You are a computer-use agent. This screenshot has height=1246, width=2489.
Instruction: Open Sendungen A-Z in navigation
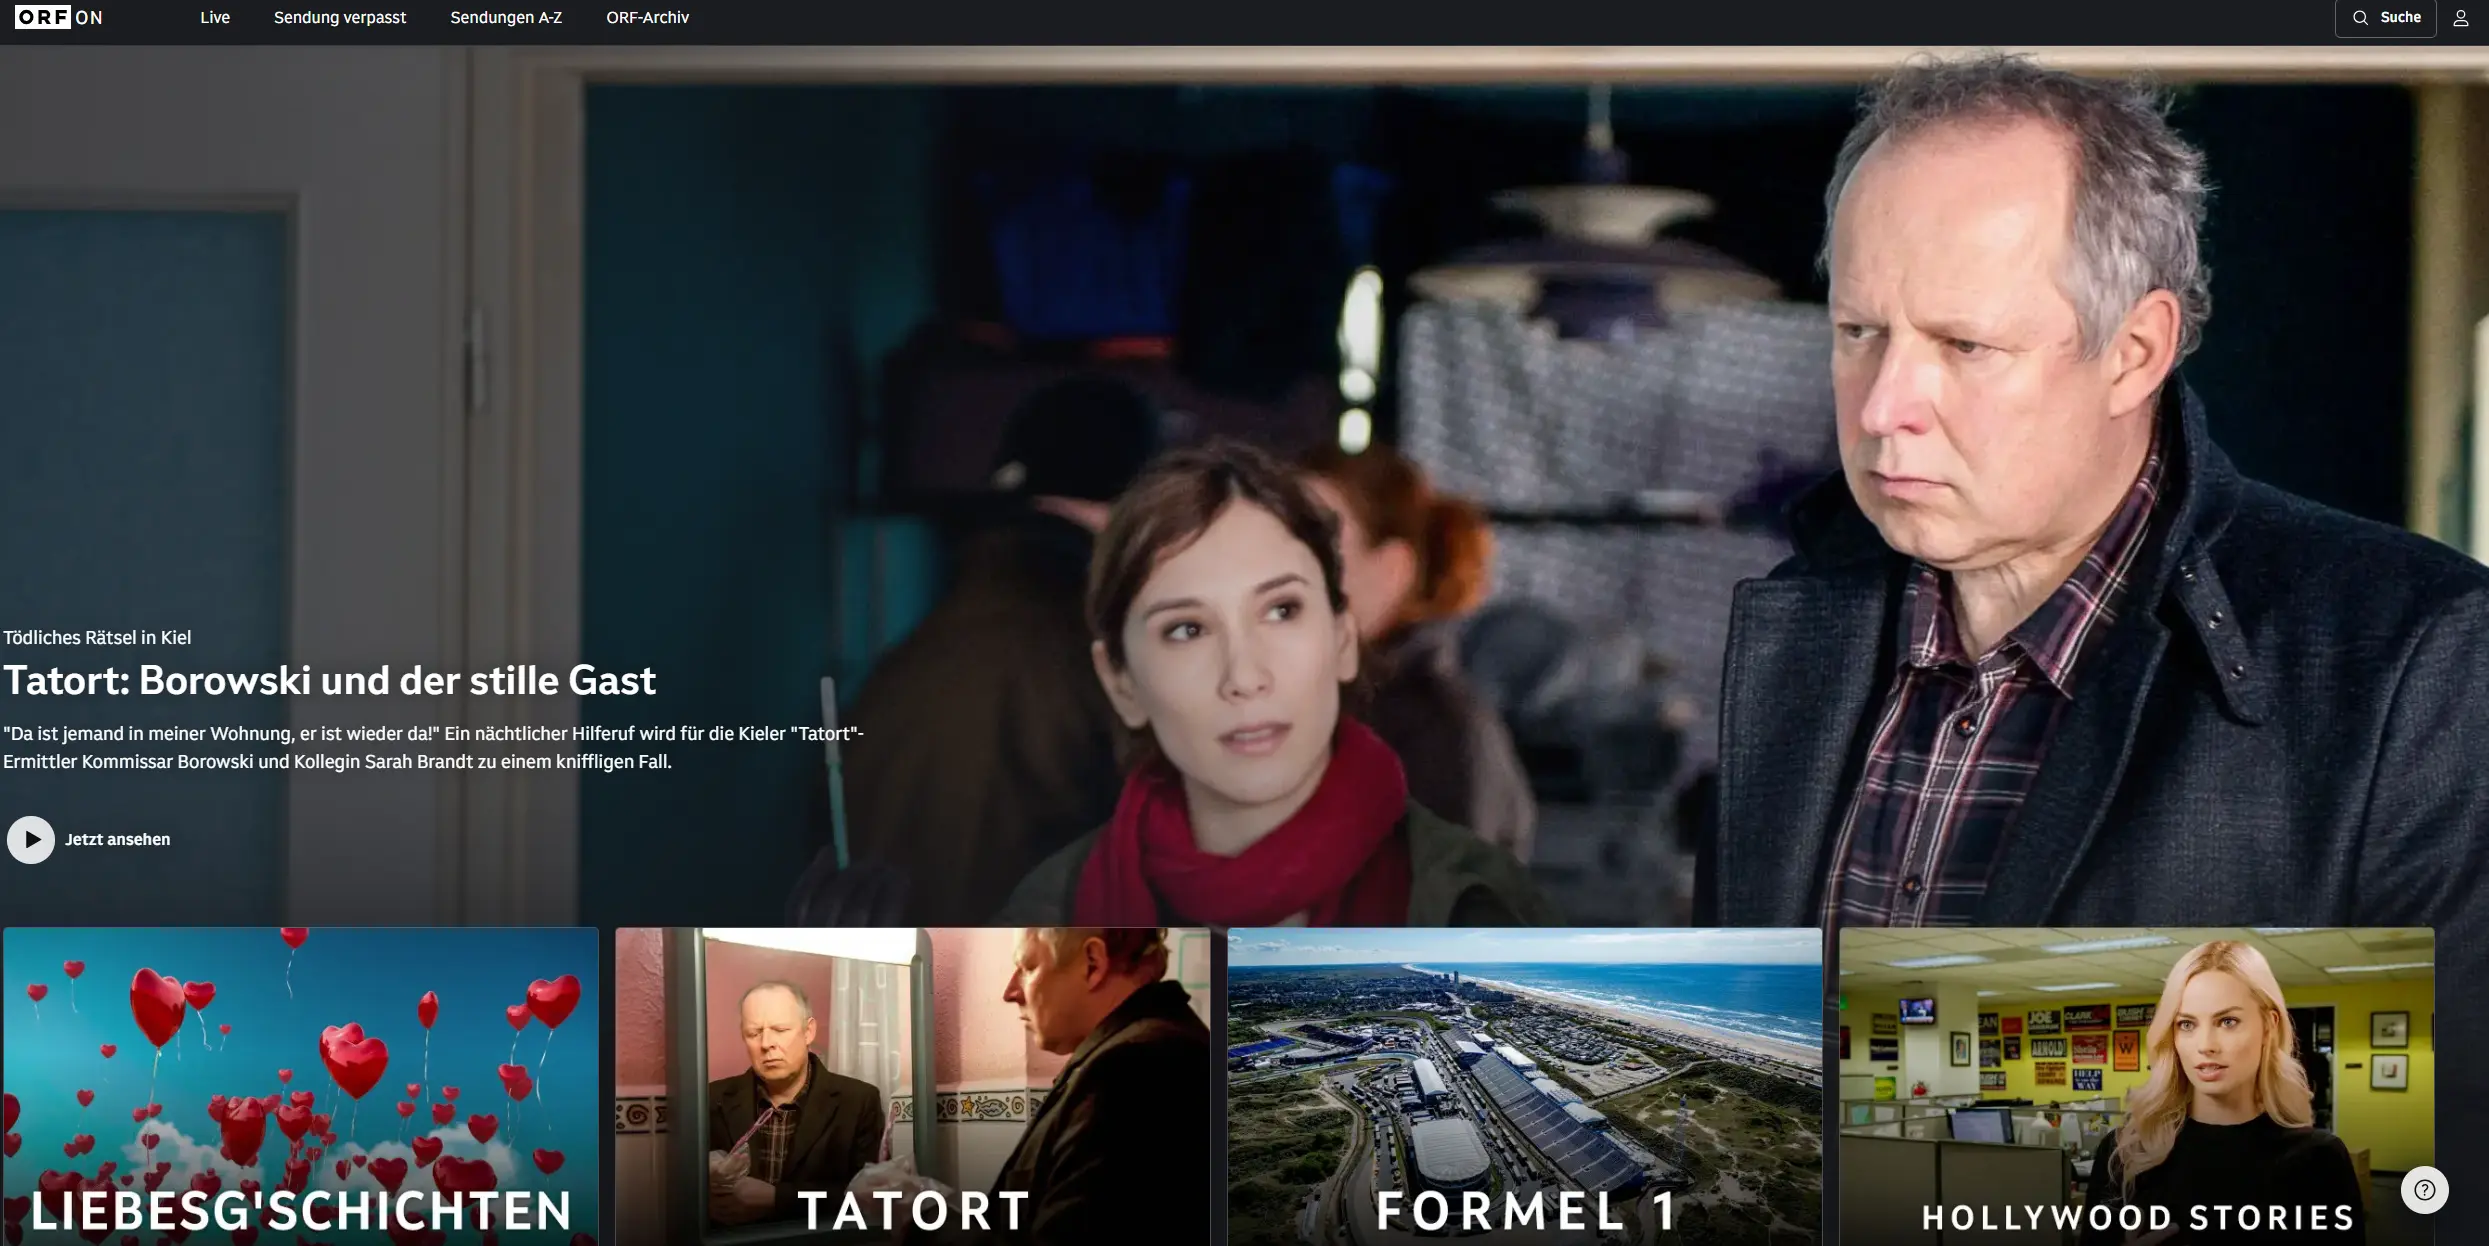(x=505, y=17)
